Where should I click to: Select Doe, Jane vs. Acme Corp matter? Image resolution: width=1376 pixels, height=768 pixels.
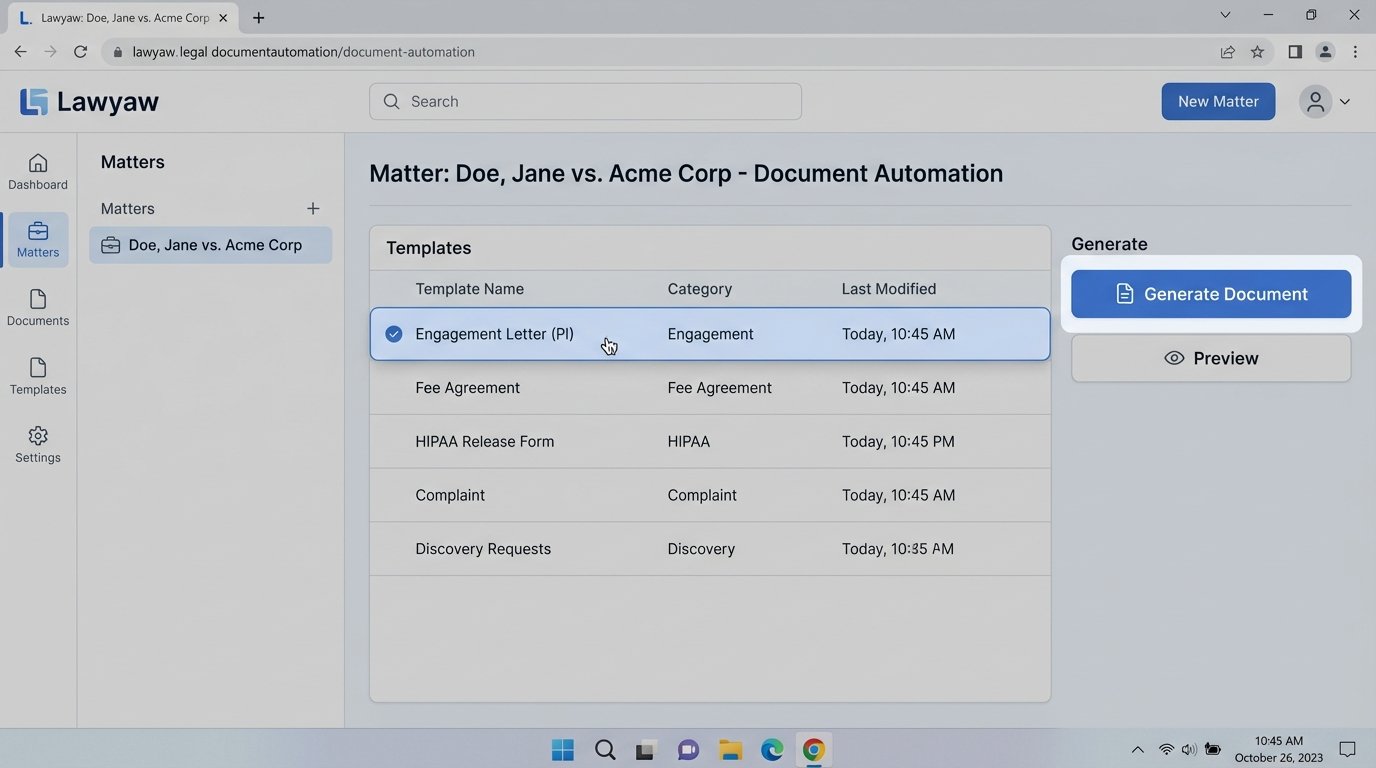click(x=210, y=244)
